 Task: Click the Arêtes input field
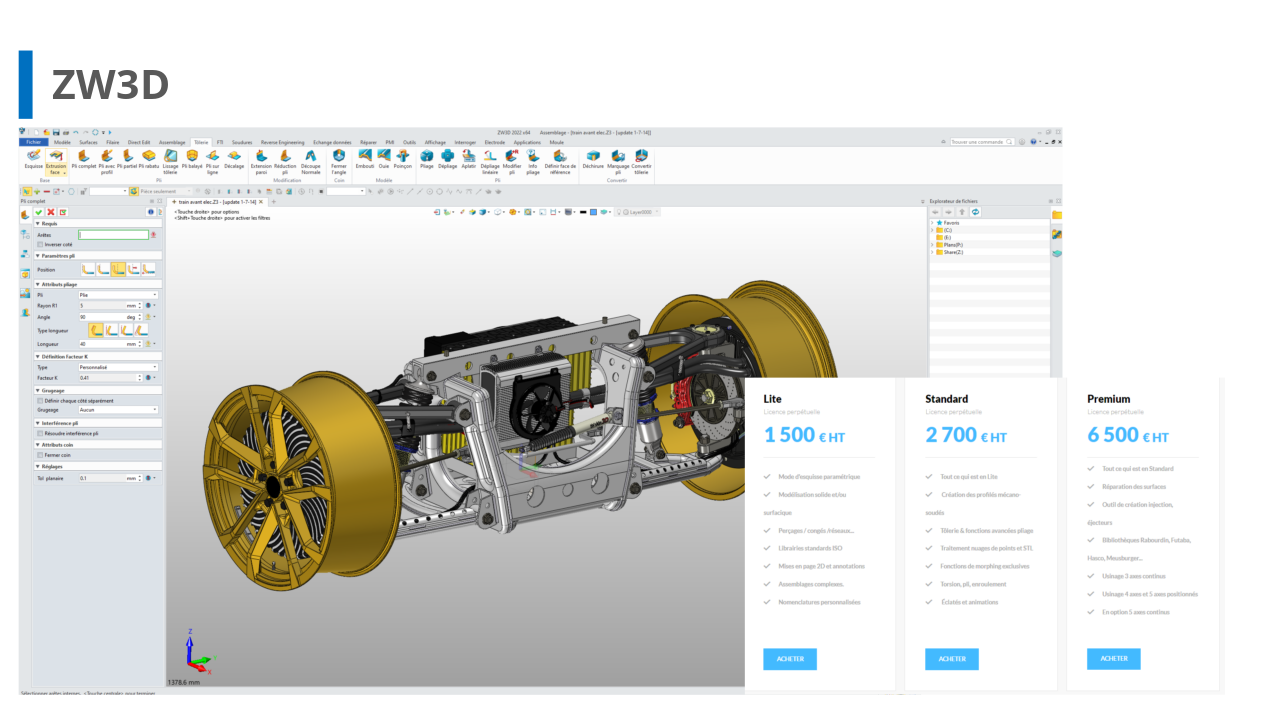(x=113, y=235)
